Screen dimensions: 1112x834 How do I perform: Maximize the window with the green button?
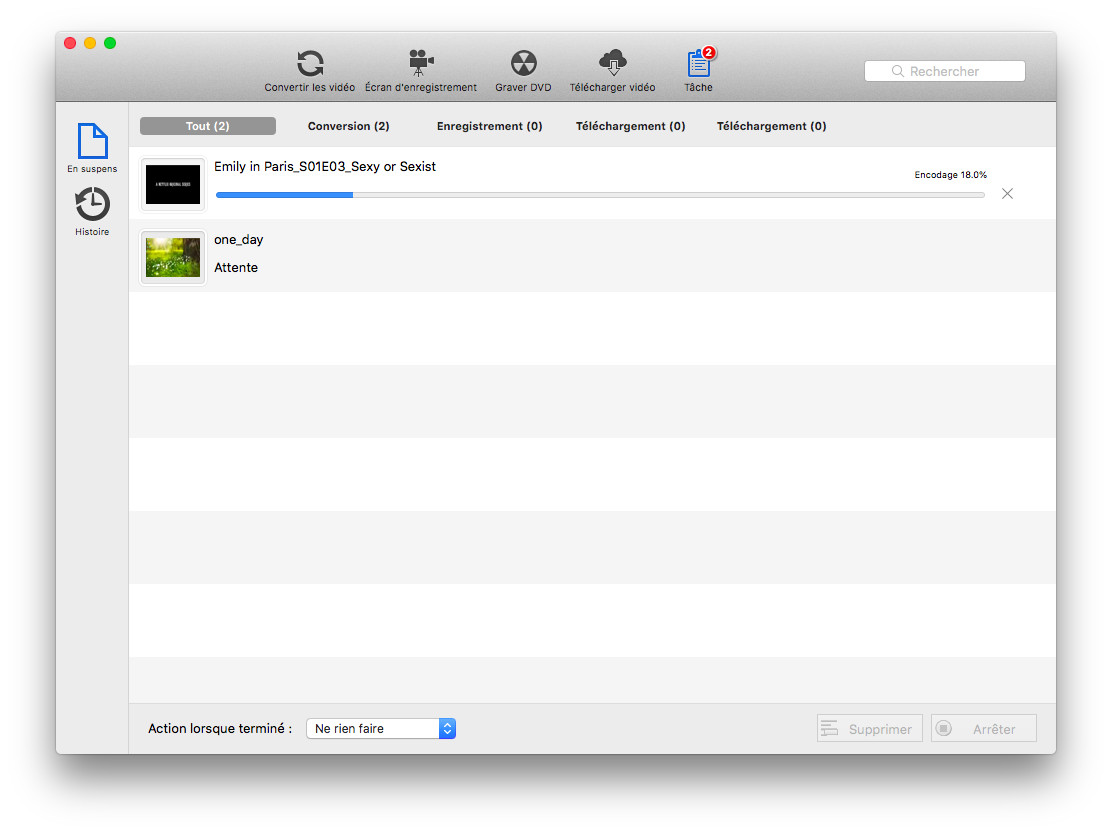click(x=110, y=43)
